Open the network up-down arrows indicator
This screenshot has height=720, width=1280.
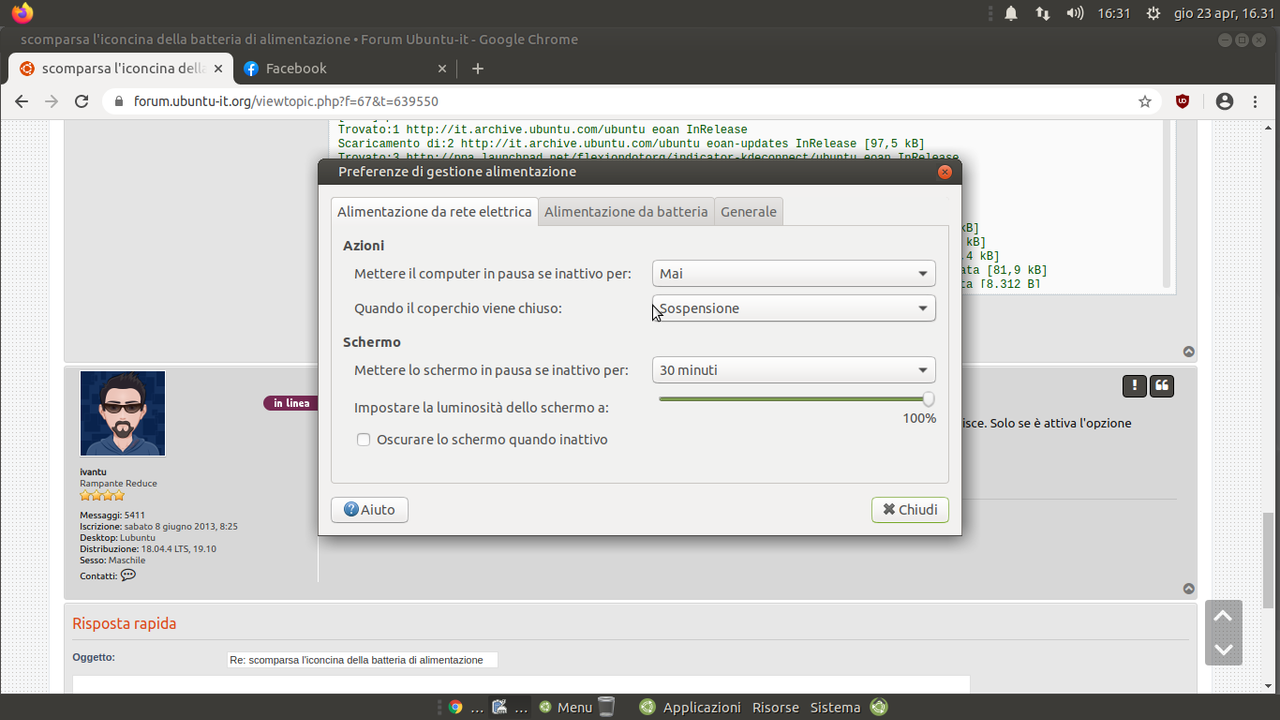tap(1042, 13)
